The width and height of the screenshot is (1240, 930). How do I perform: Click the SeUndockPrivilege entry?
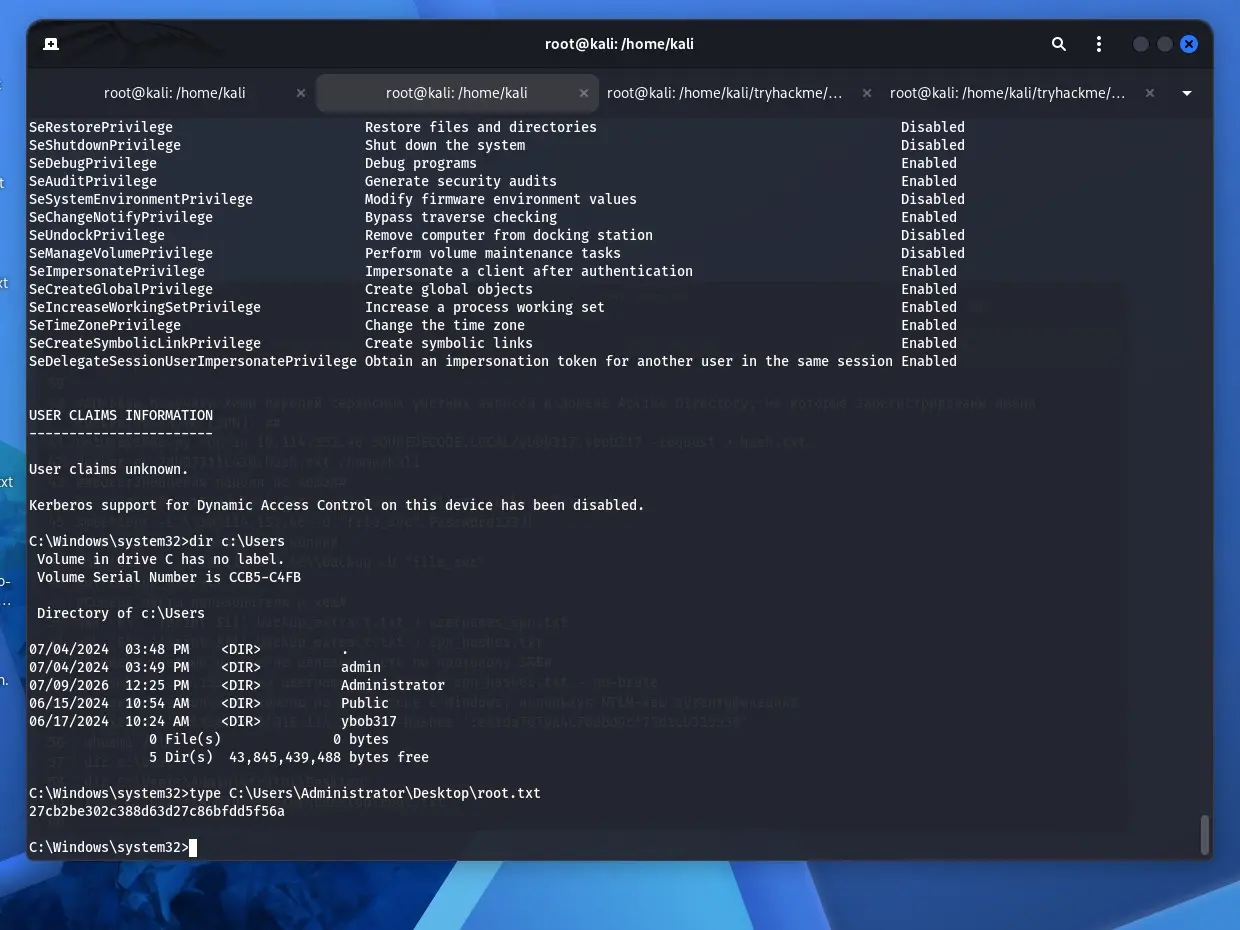[x=97, y=235]
